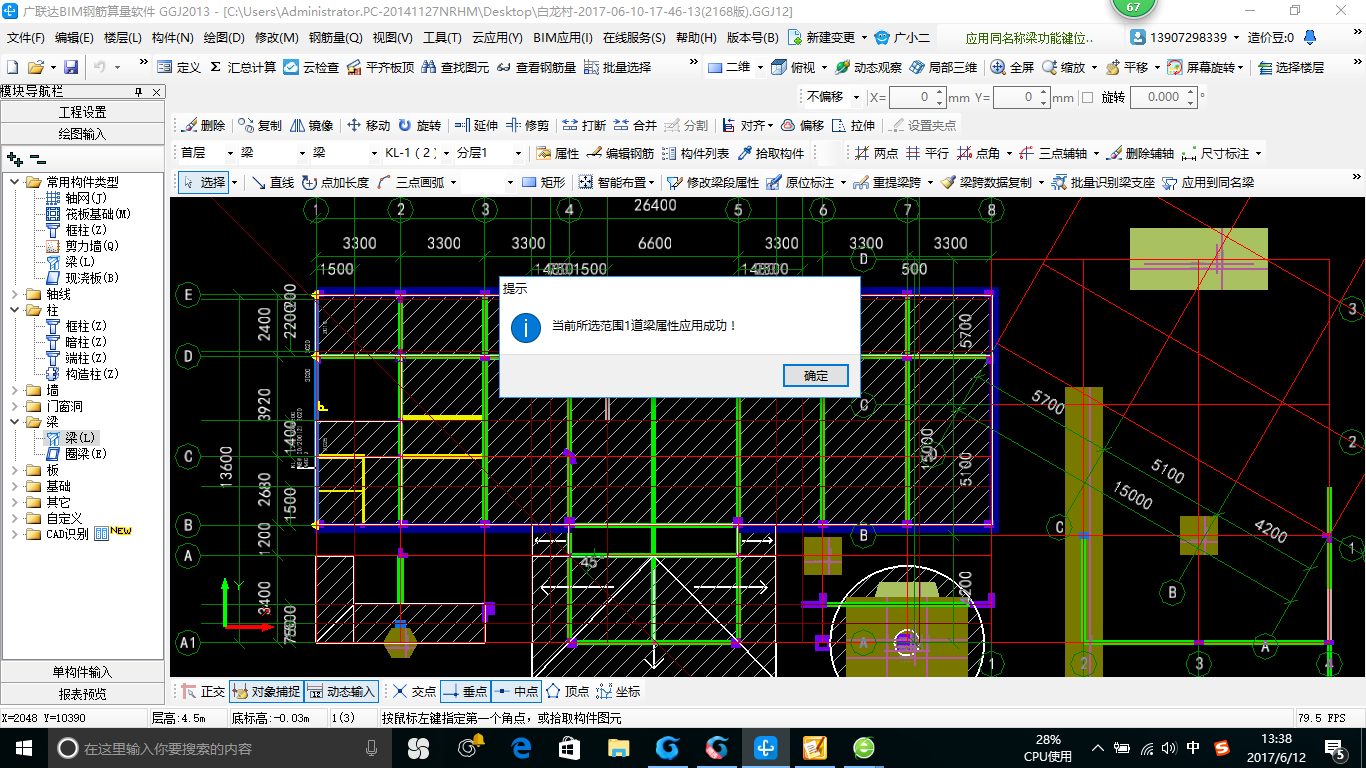This screenshot has height=768, width=1366.
Task: Open the BIM应用(I) menu
Action: pyautogui.click(x=563, y=38)
